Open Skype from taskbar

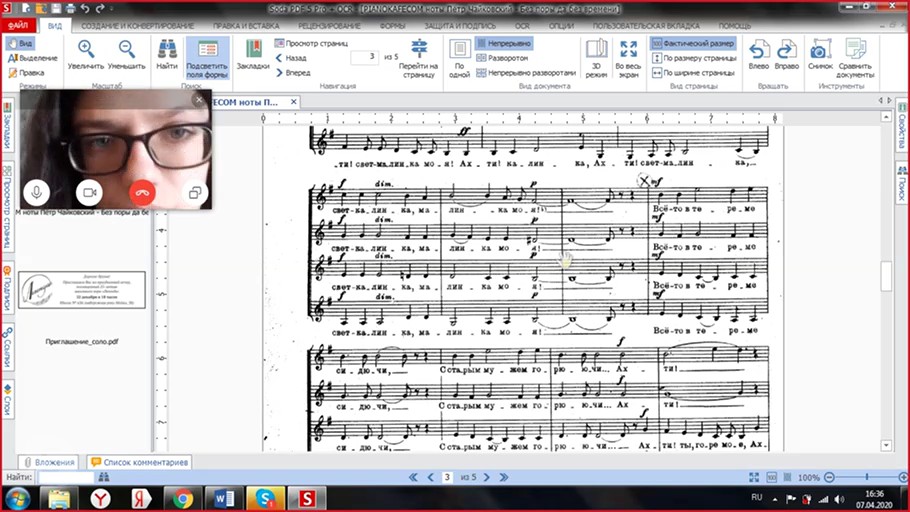pos(265,499)
